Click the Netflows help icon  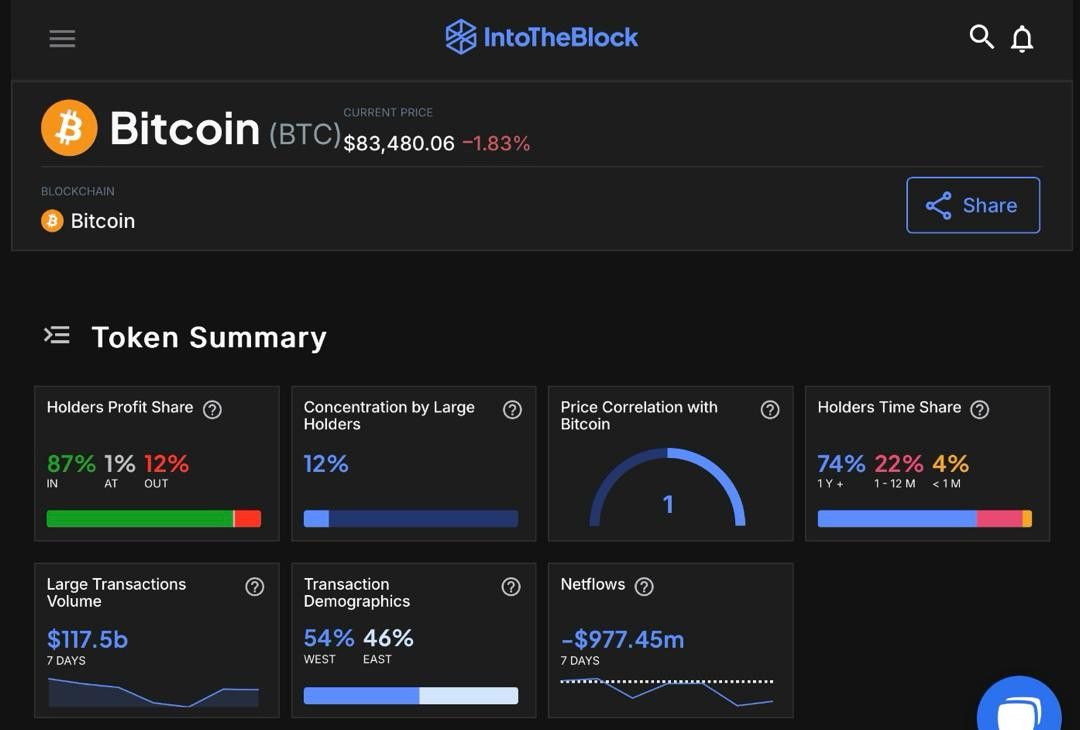tap(644, 587)
